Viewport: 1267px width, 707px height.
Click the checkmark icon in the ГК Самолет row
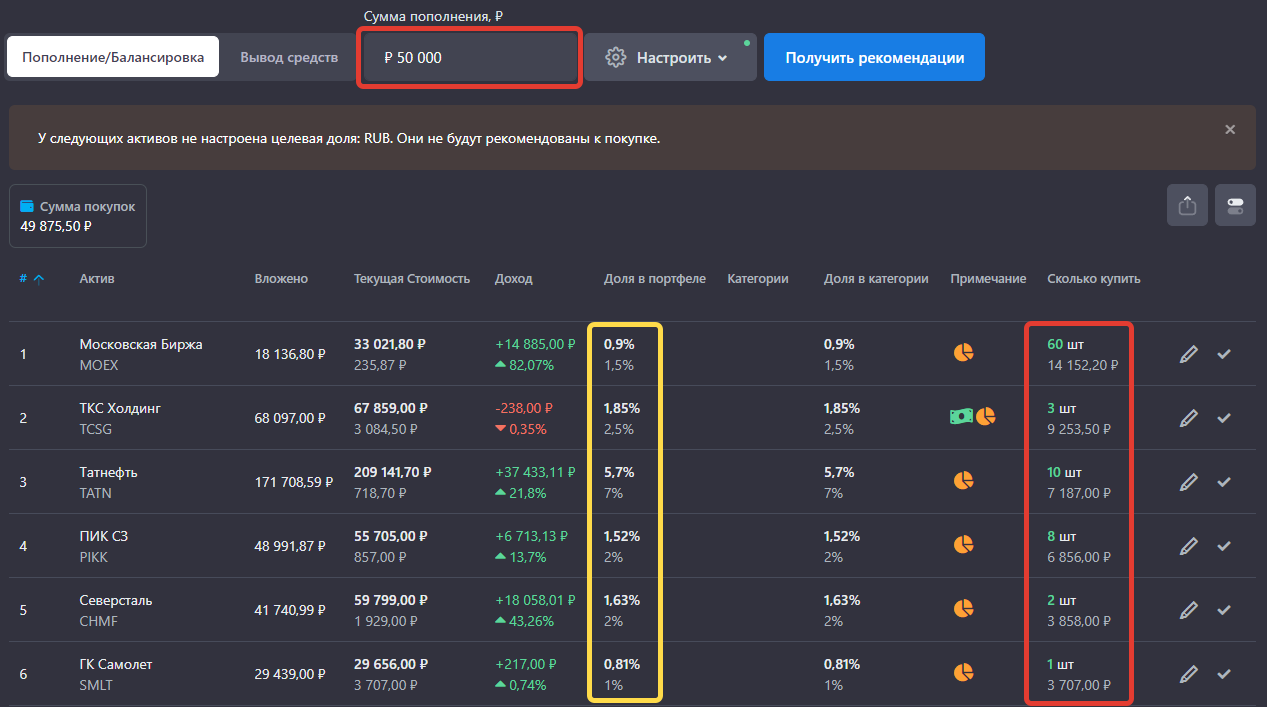pos(1224,674)
